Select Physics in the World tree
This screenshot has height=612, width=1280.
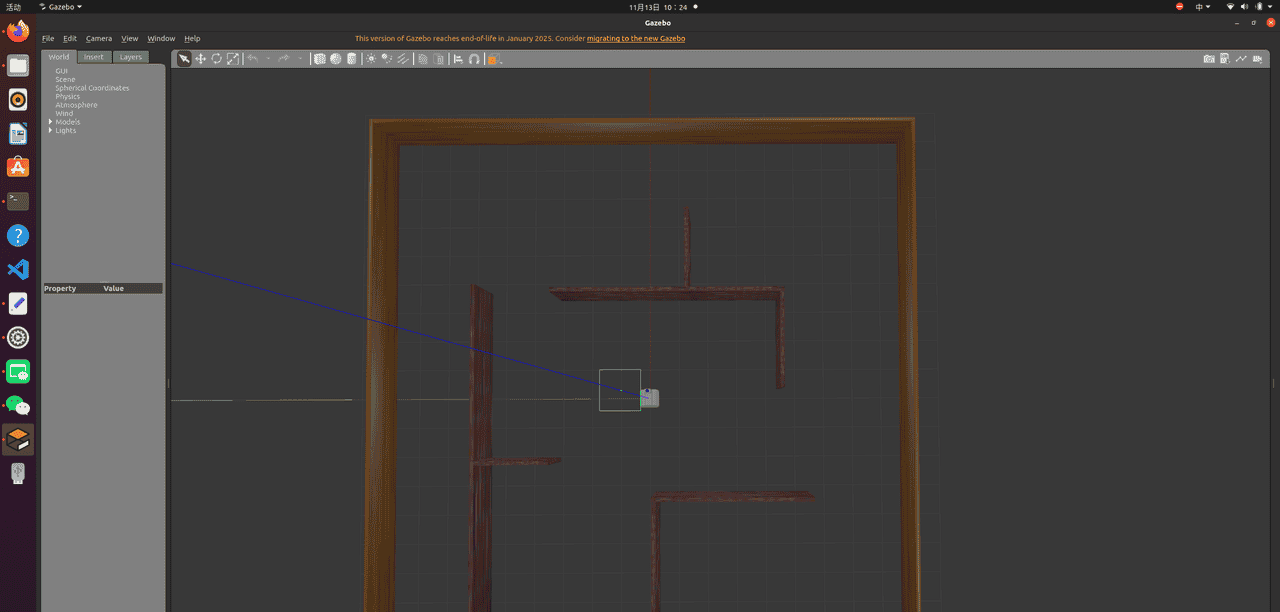pos(67,96)
